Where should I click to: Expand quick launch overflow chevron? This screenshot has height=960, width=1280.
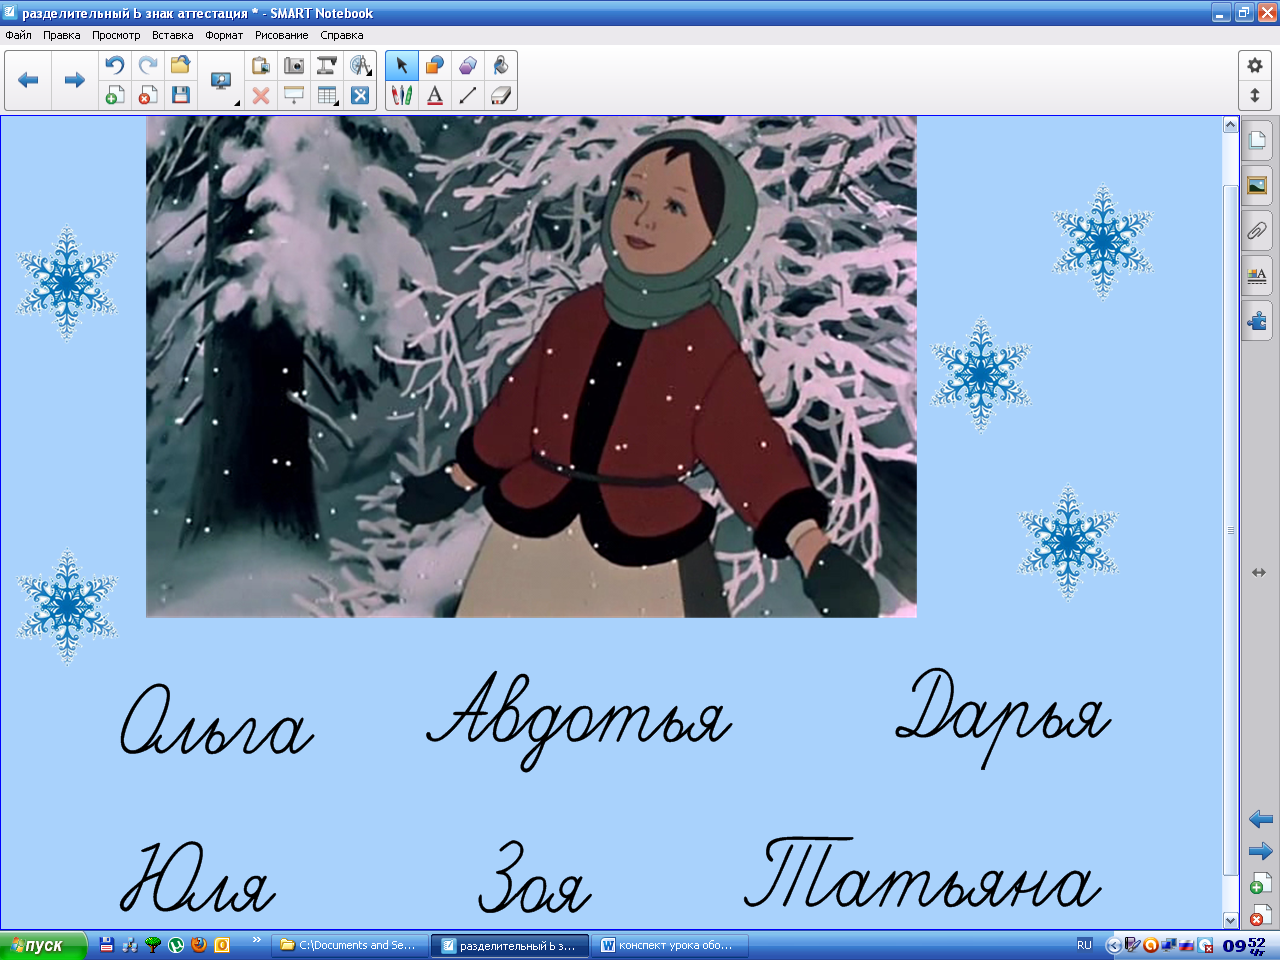pyautogui.click(x=257, y=940)
